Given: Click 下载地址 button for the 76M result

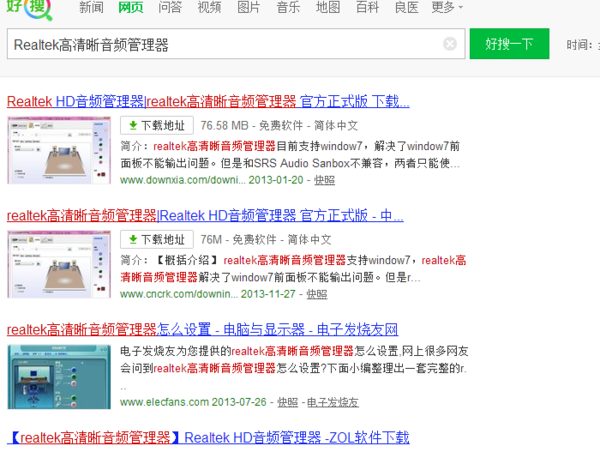Looking at the screenshot, I should pyautogui.click(x=157, y=239).
